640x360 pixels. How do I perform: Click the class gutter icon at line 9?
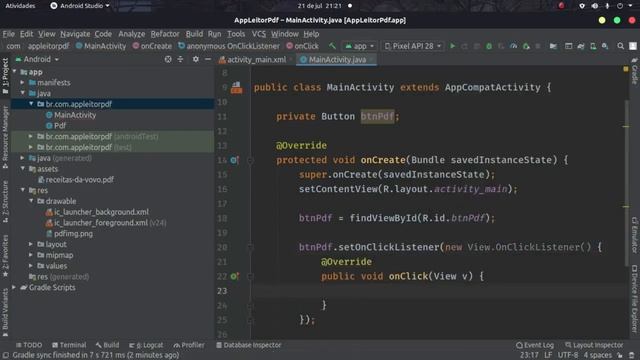tap(236, 87)
